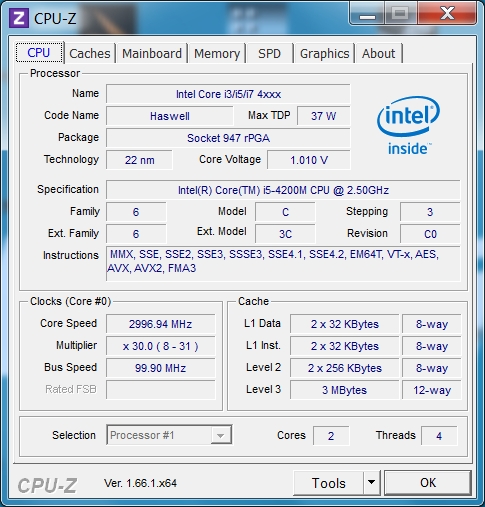Click the OK button
Screen dimensions: 485x507
pos(428,482)
